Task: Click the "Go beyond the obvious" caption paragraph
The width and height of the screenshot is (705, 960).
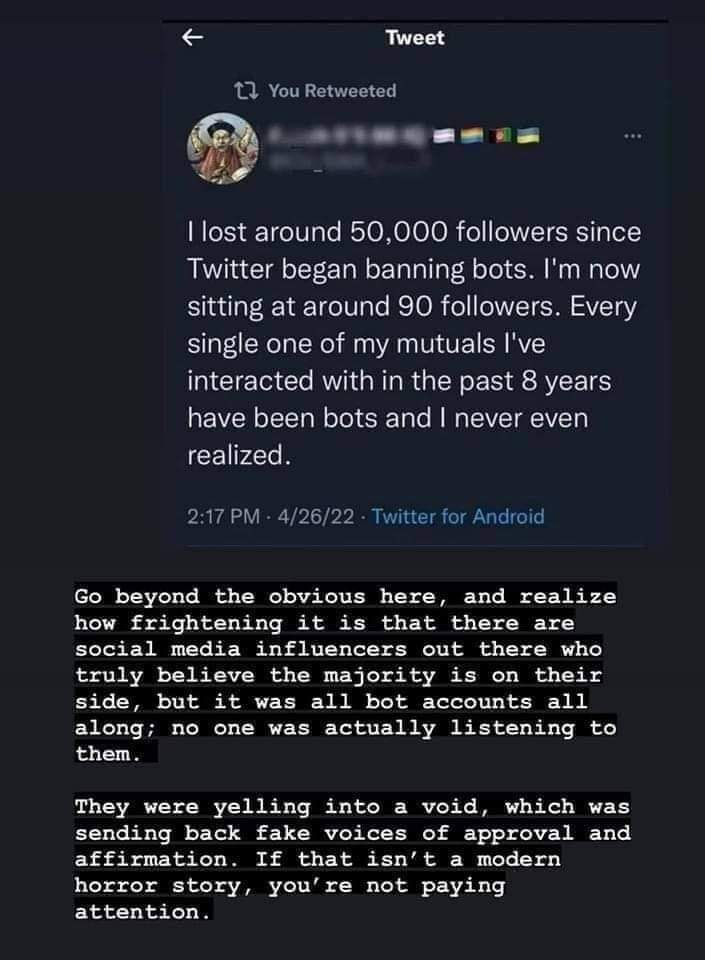Action: tap(345, 675)
